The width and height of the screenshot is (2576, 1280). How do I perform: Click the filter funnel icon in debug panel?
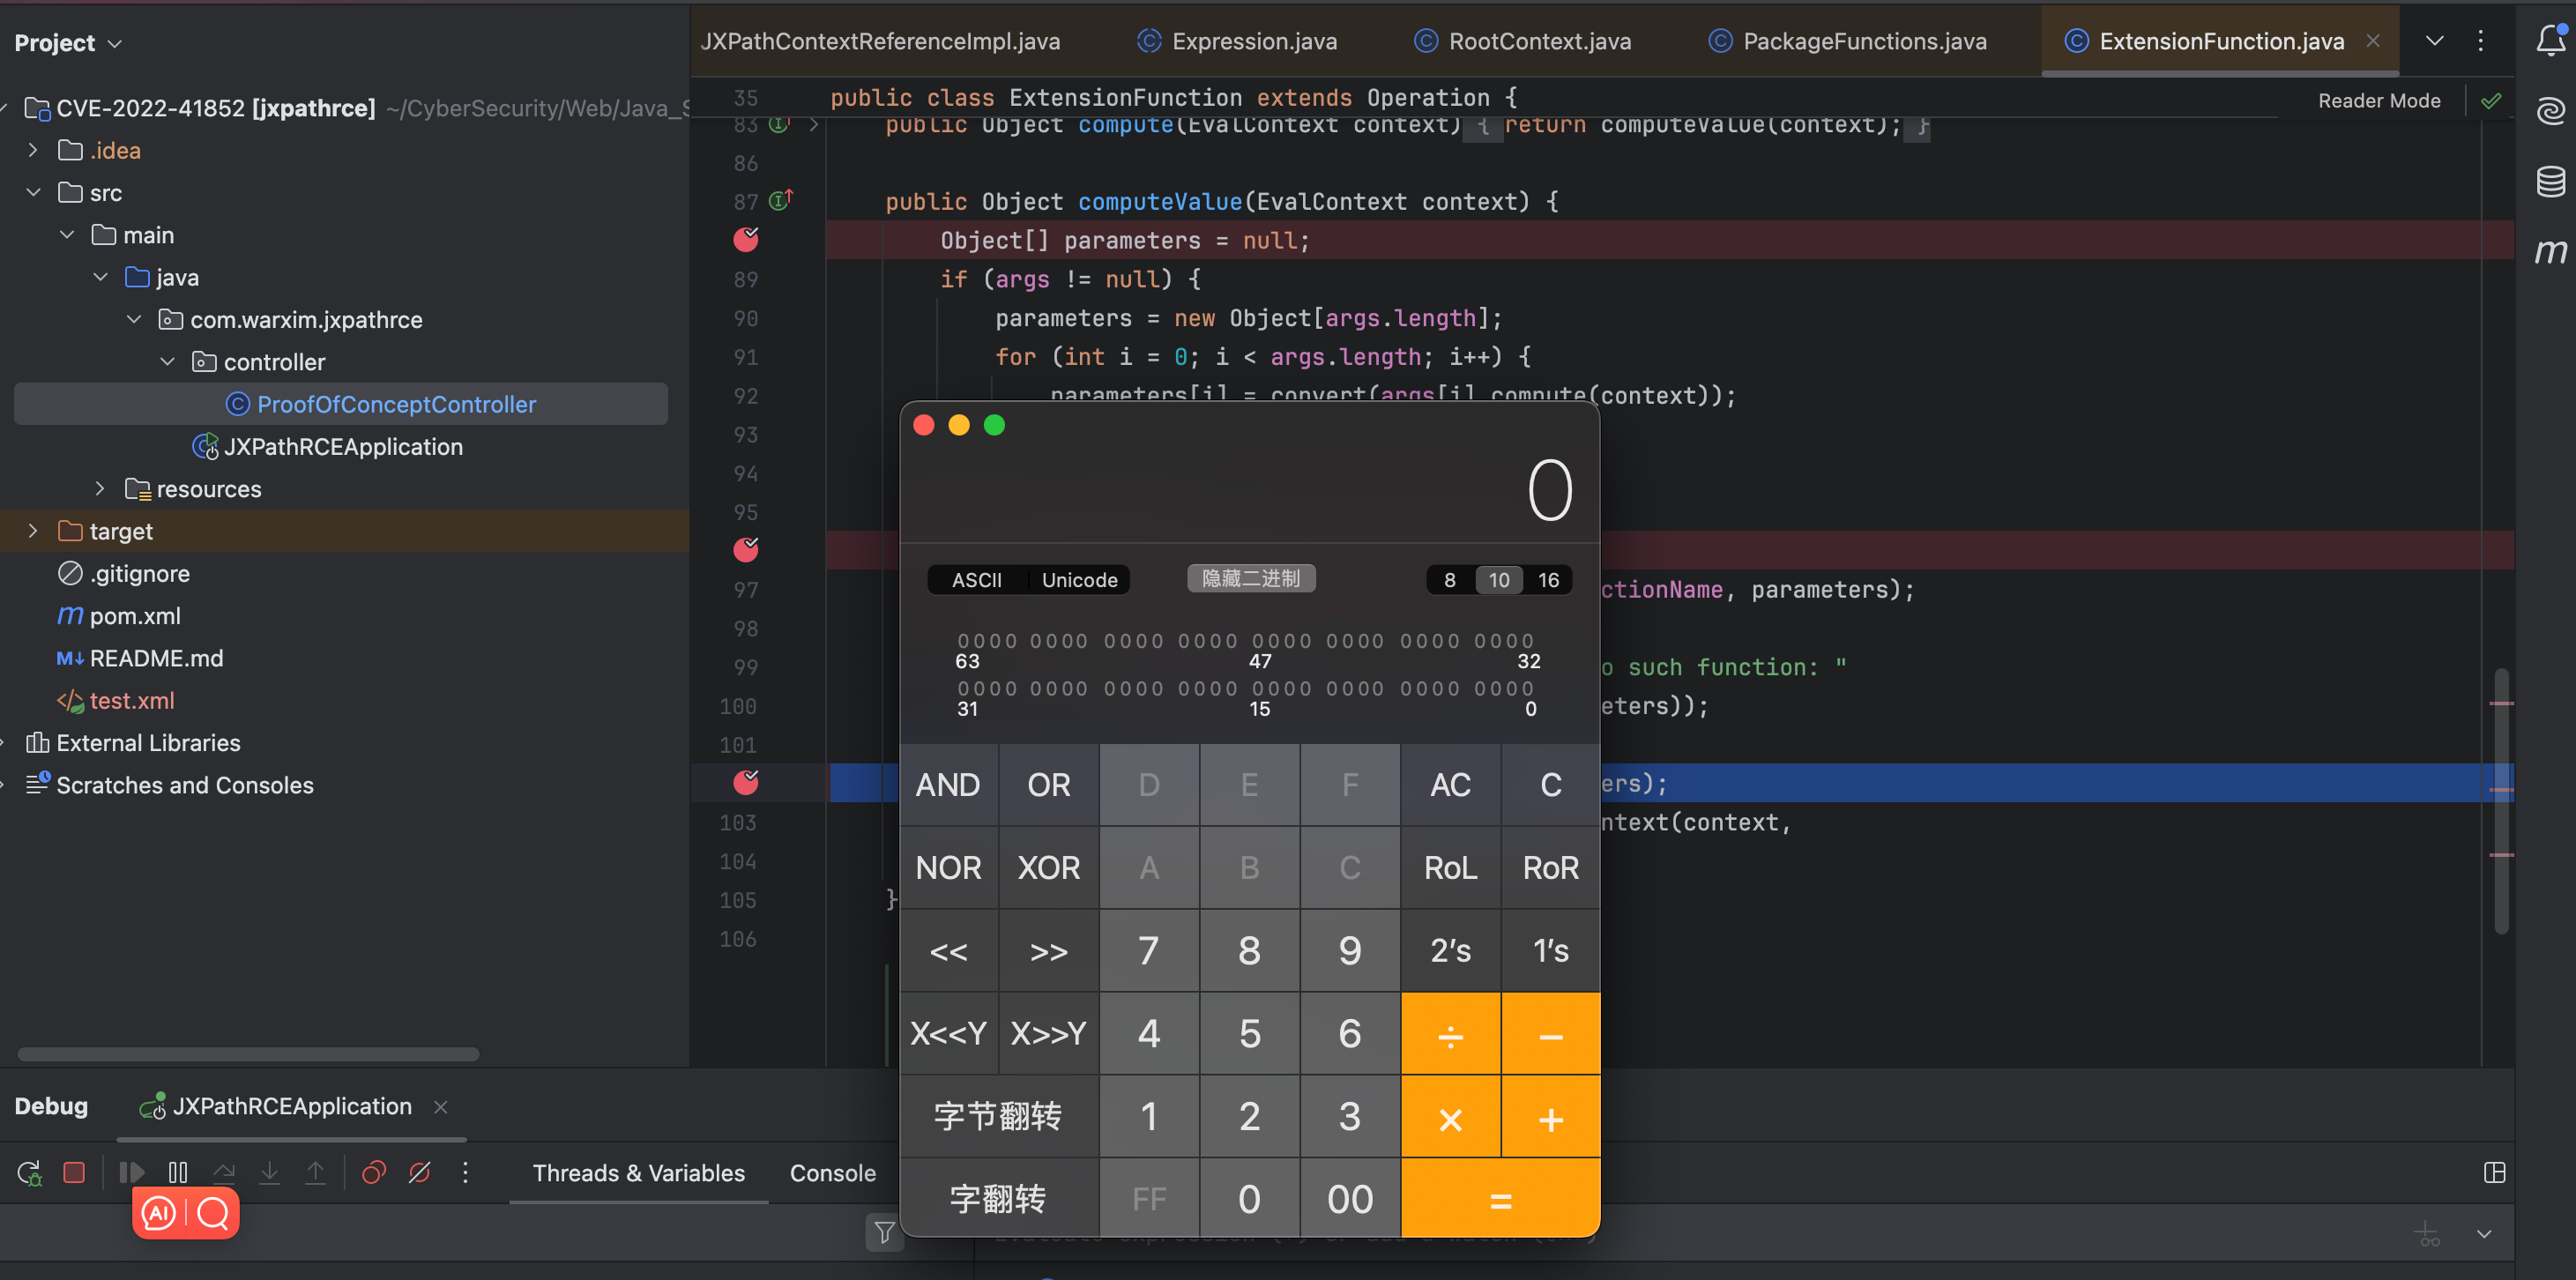point(884,1233)
